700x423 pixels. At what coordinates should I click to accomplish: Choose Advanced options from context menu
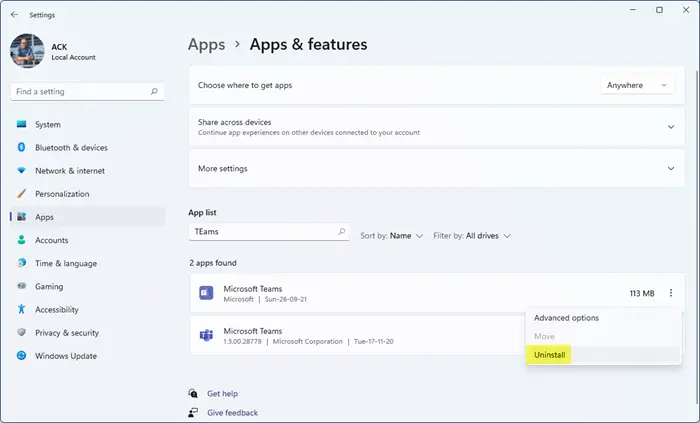pyautogui.click(x=604, y=318)
